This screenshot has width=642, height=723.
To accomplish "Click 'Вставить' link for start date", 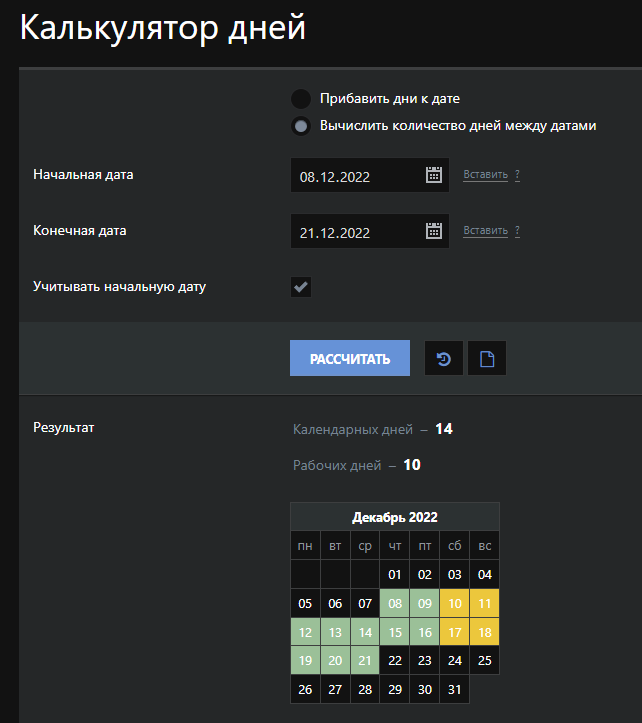I will click(485, 175).
